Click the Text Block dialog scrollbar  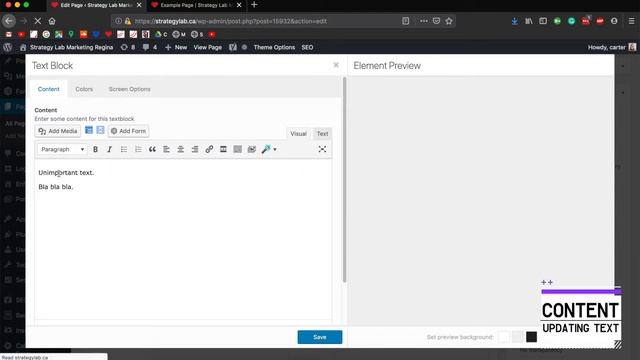click(344, 180)
